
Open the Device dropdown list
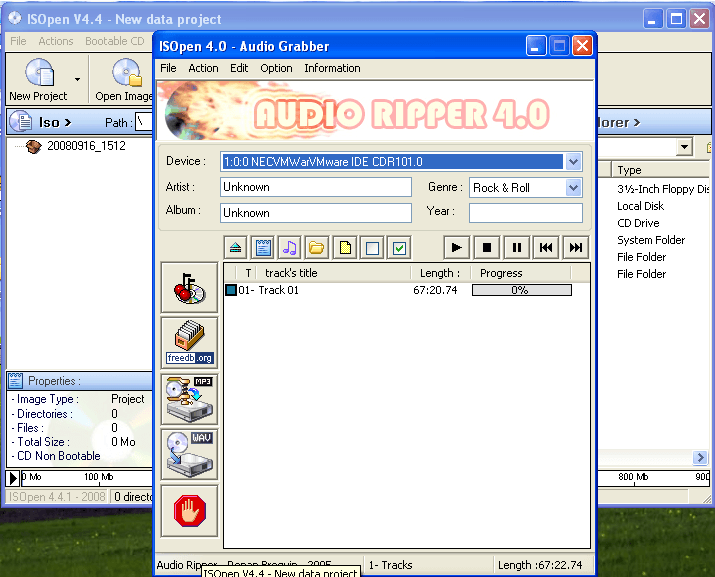pyautogui.click(x=573, y=161)
